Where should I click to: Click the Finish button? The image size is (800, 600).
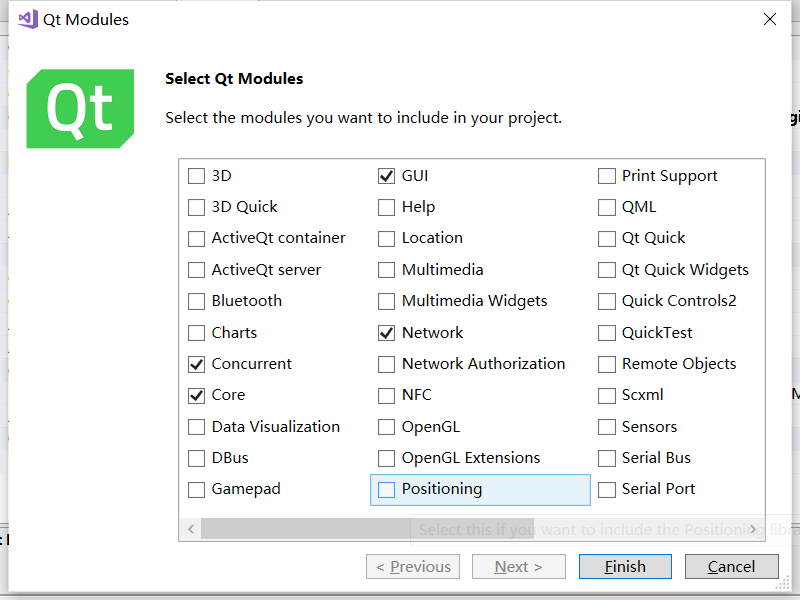pos(625,566)
